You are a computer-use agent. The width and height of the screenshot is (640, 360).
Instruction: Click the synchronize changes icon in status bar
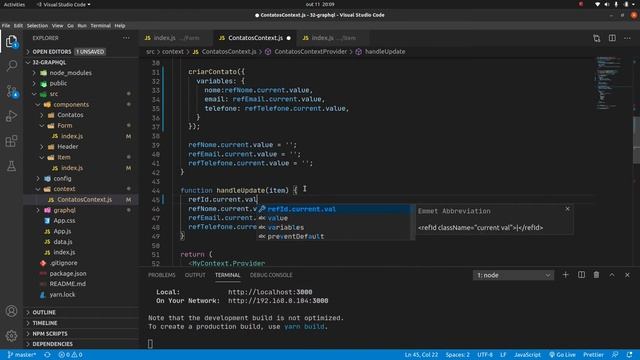point(47,355)
